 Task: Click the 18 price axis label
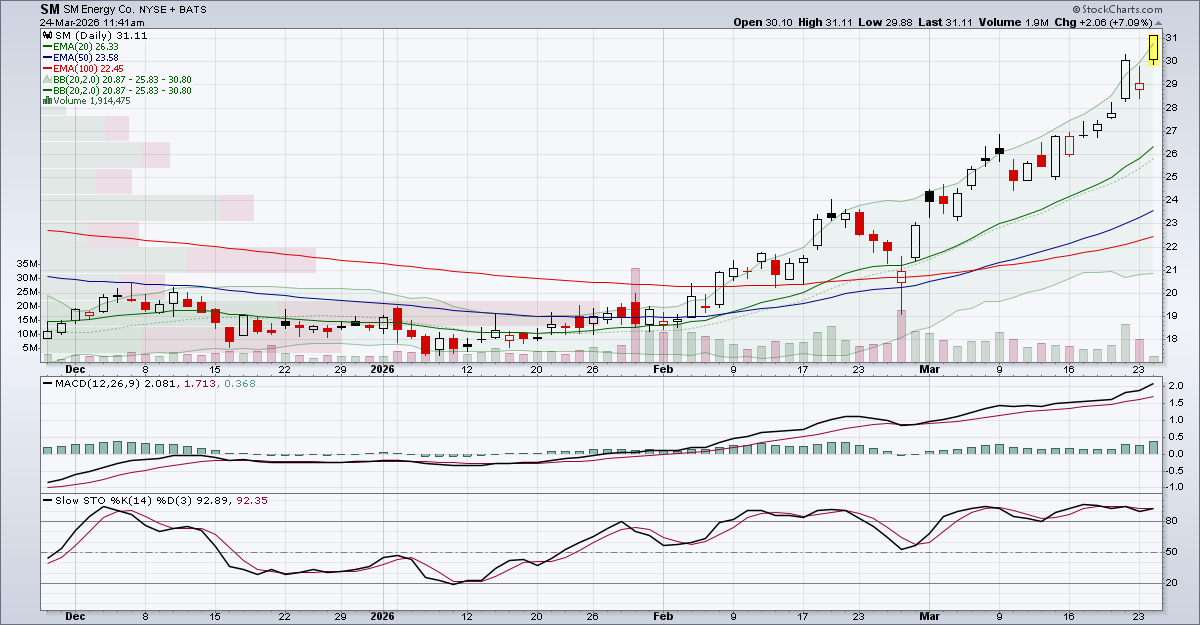tap(1172, 338)
